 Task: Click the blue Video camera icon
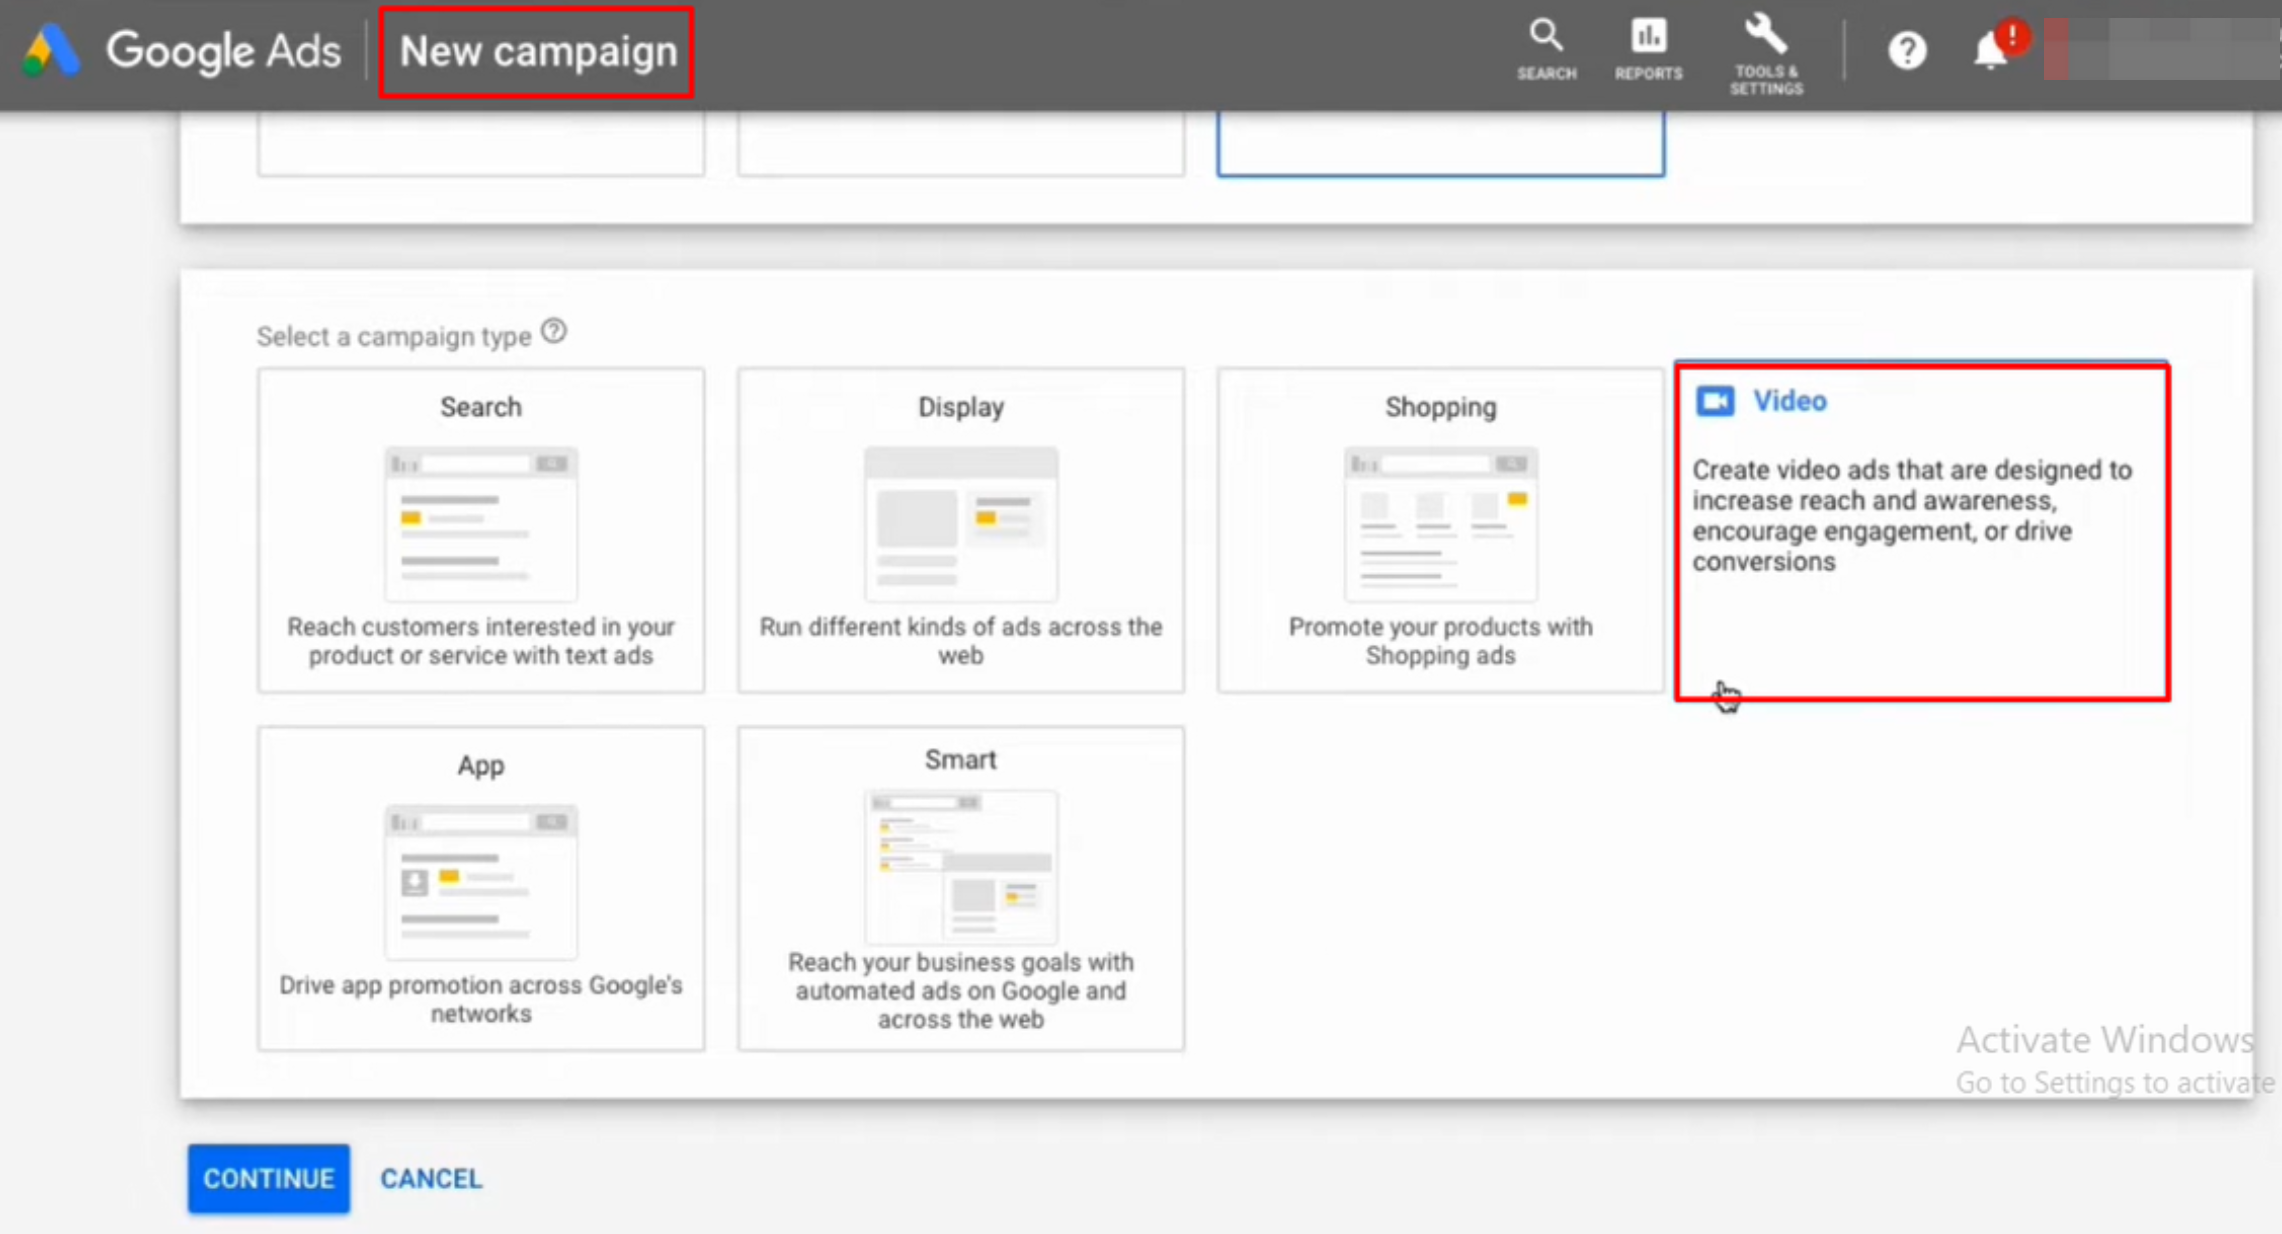[x=1716, y=400]
